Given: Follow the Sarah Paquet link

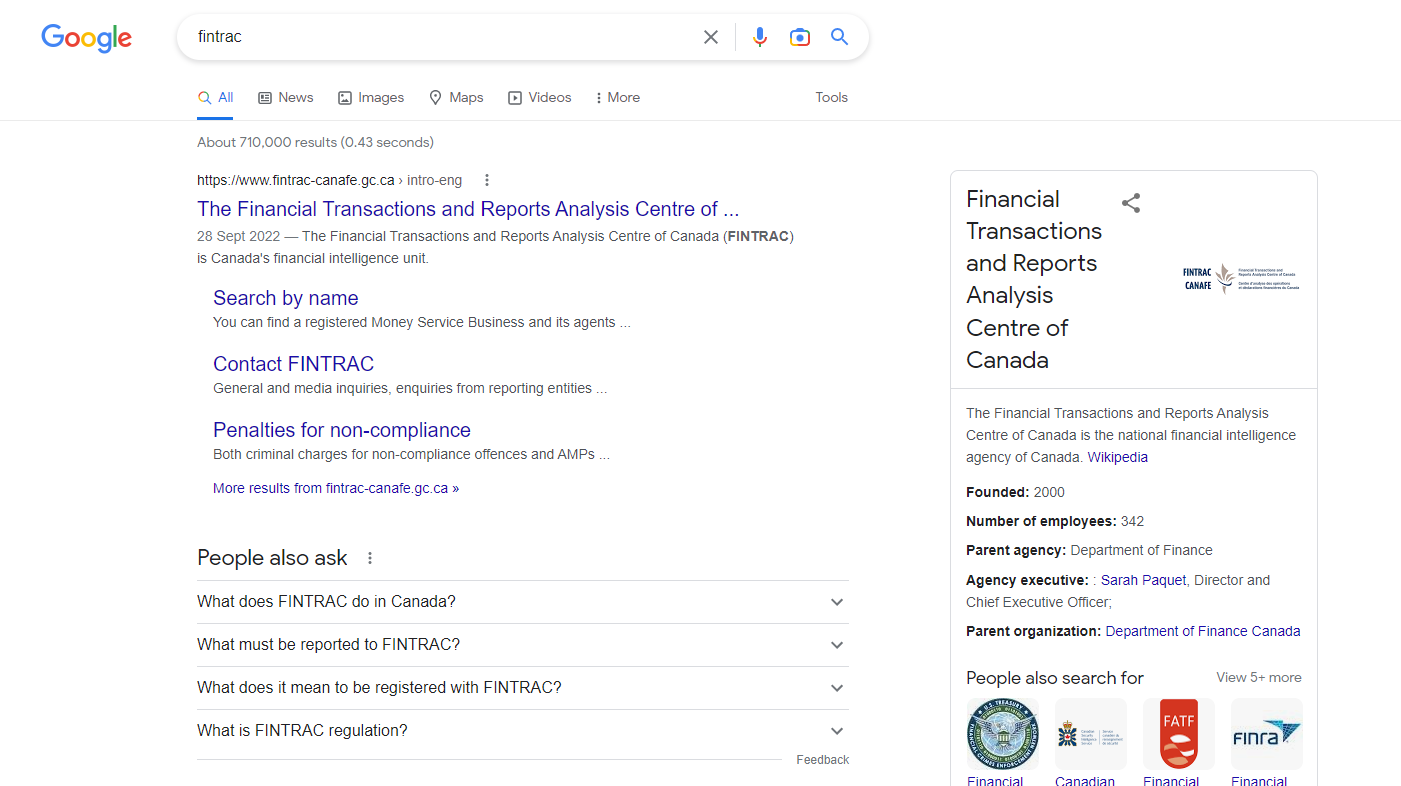Looking at the screenshot, I should (x=1143, y=580).
